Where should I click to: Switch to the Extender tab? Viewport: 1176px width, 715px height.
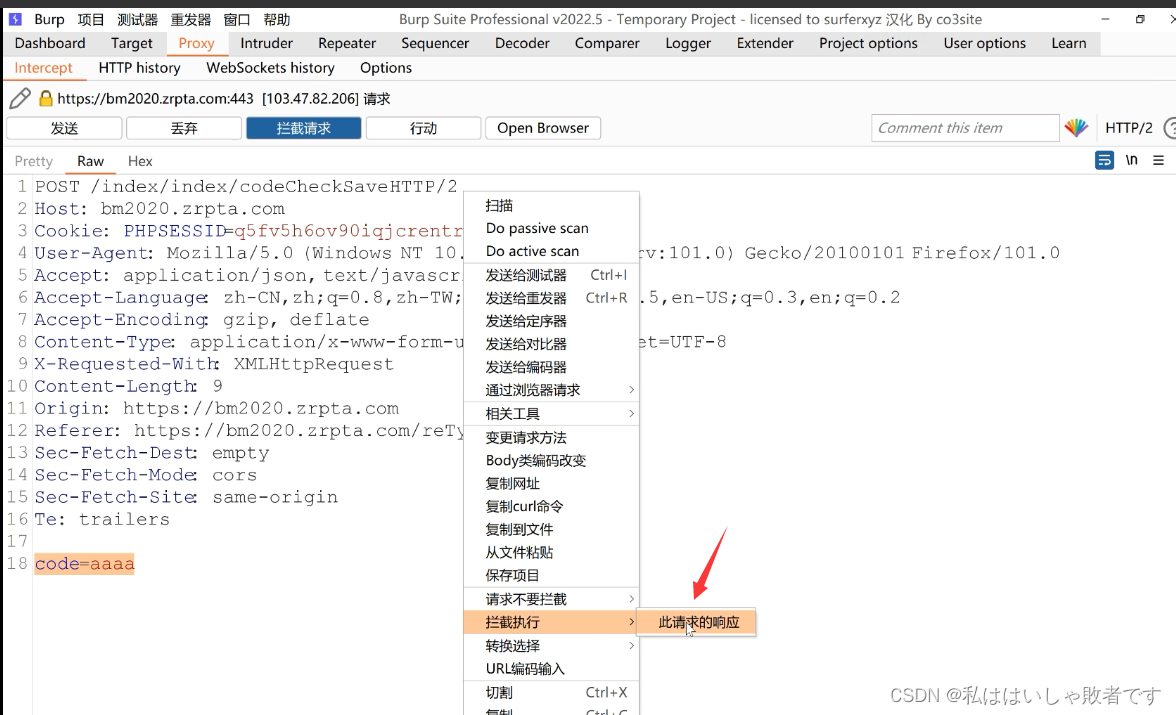[765, 44]
